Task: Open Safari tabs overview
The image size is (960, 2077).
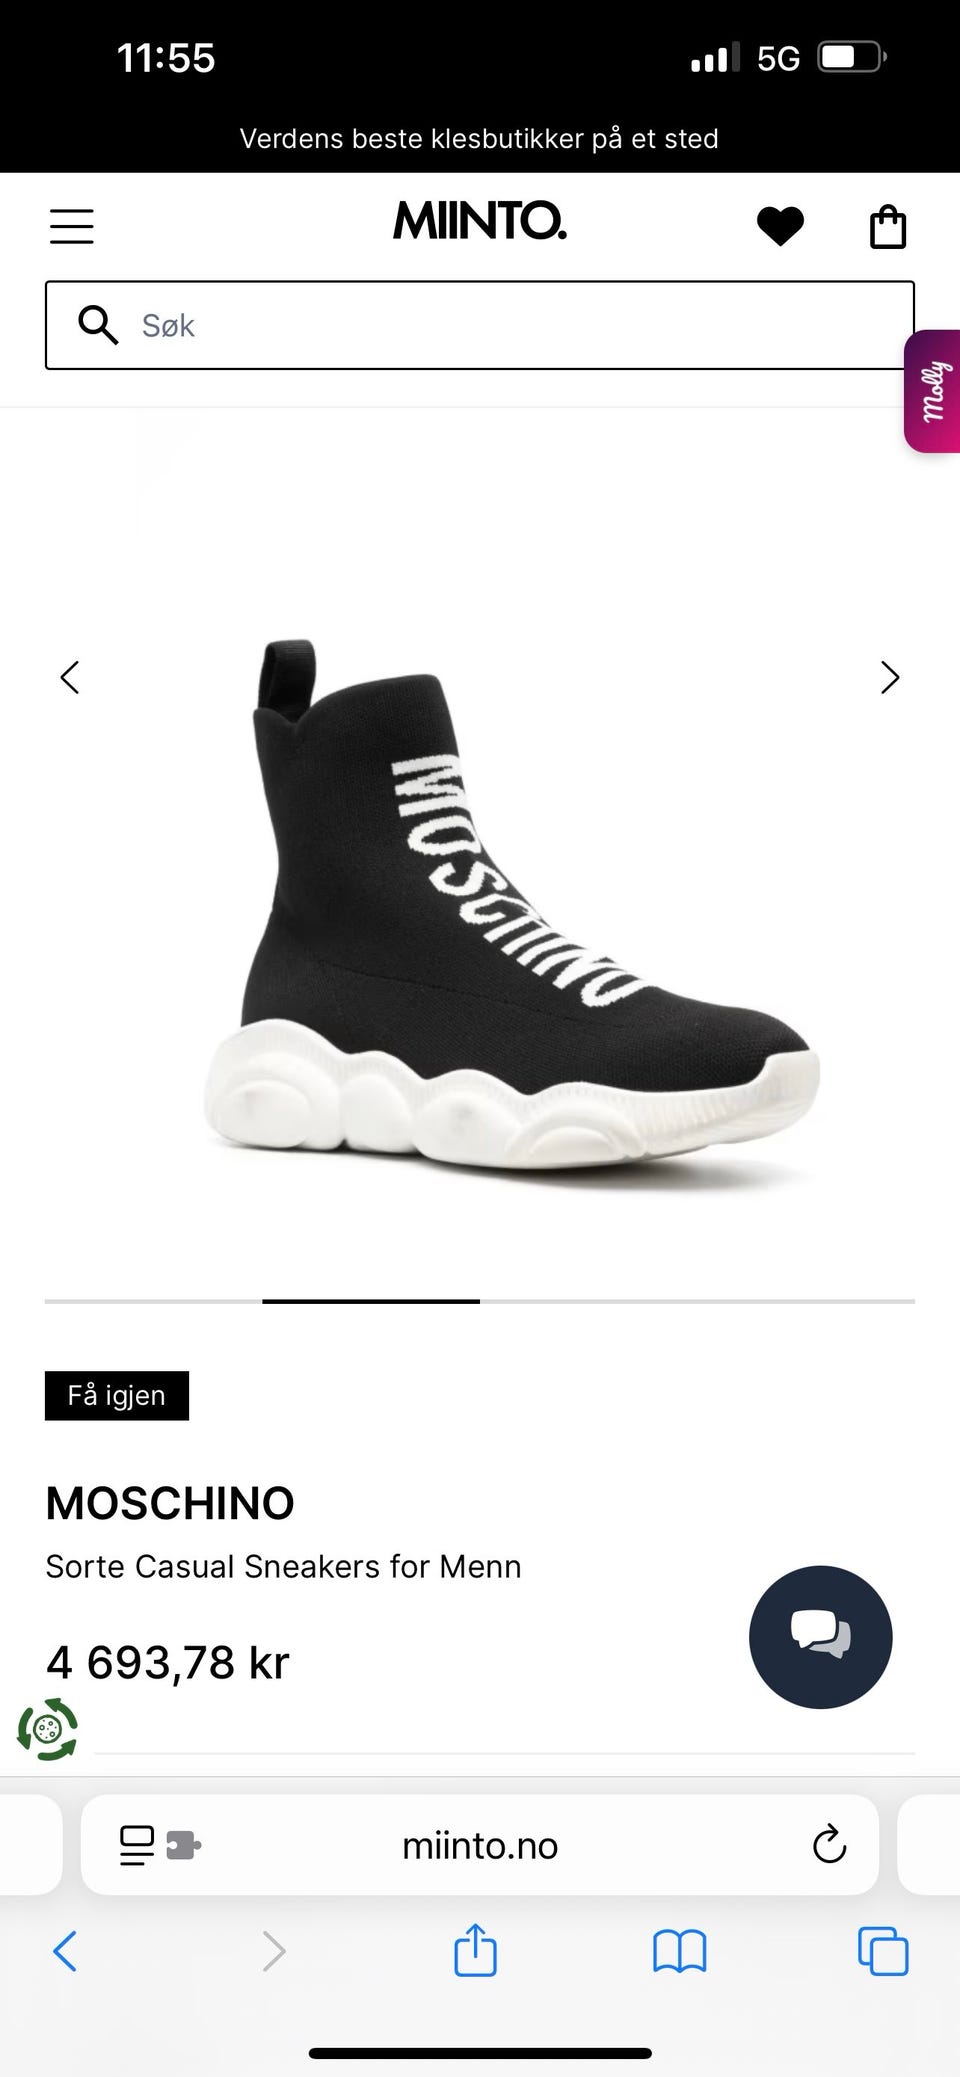Action: tap(883, 1951)
